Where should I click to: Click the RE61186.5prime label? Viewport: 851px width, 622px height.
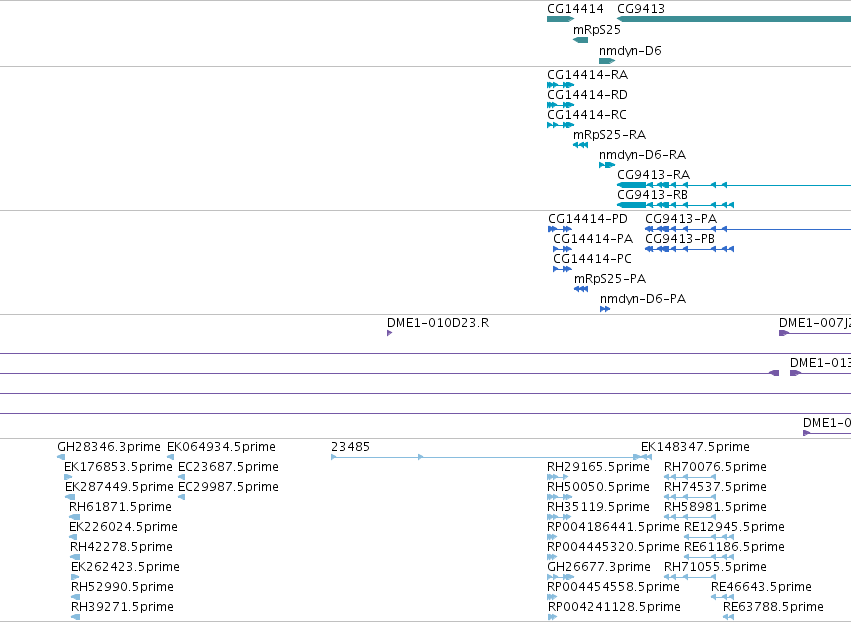[x=734, y=547]
